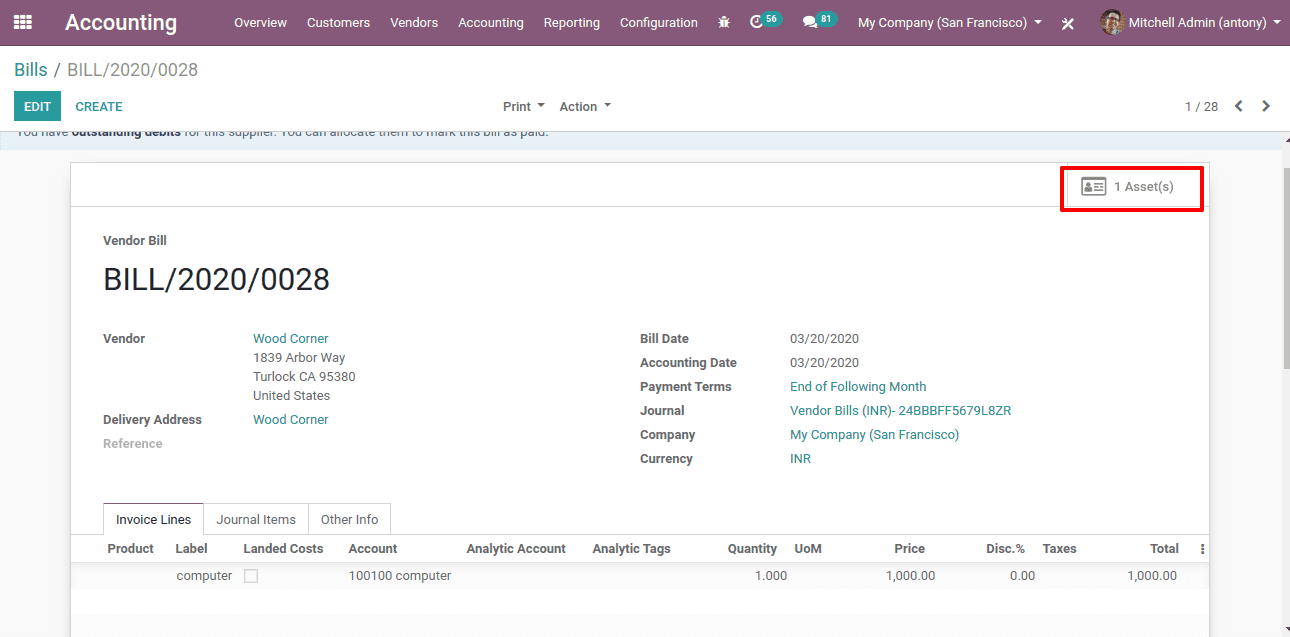Click the '100100 computer' account cell
The width and height of the screenshot is (1290, 637).
400,576
